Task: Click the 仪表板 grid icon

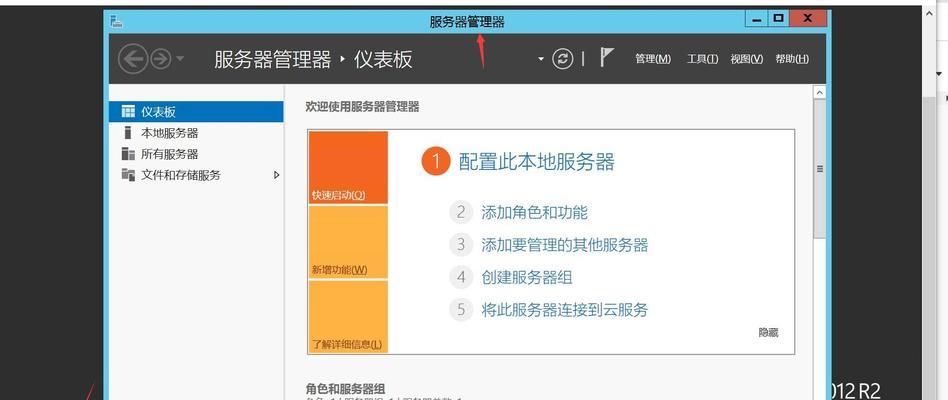Action: [x=128, y=111]
